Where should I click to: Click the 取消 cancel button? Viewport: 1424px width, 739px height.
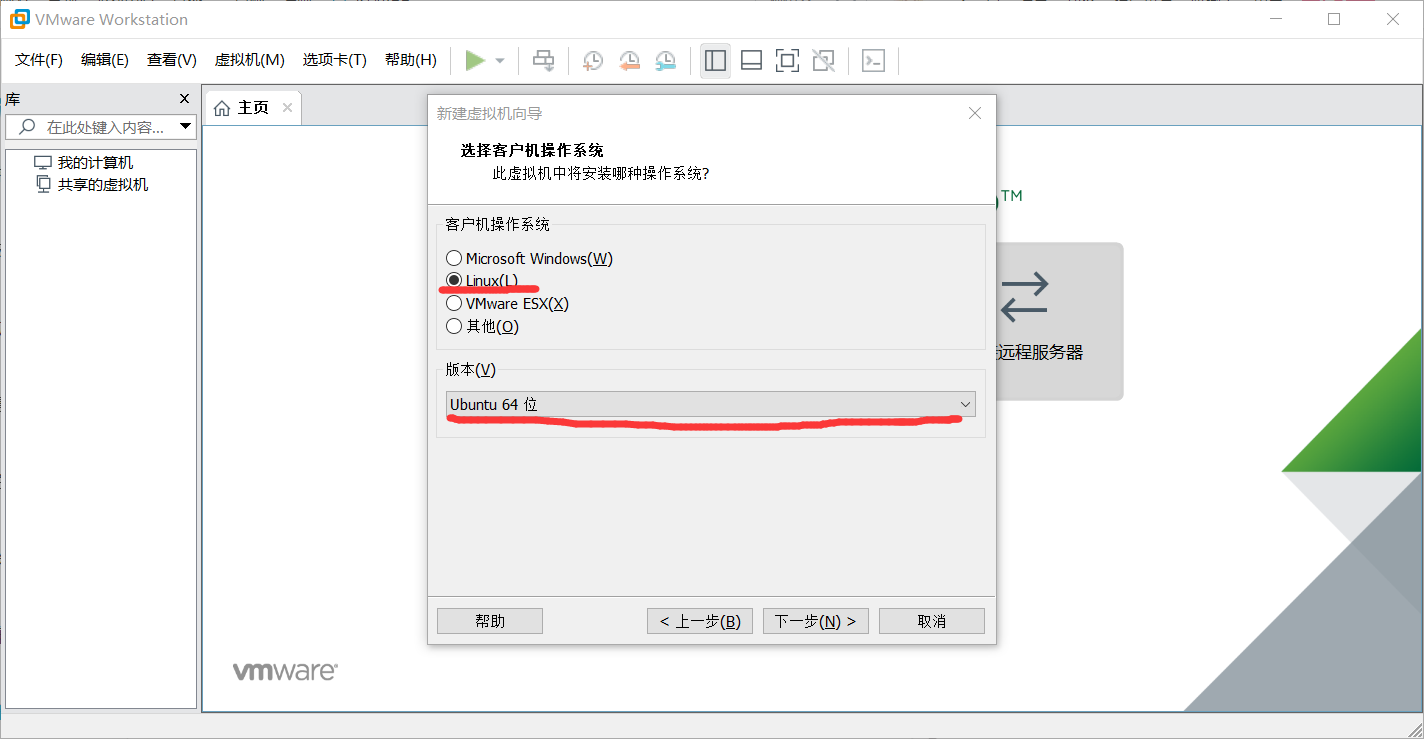932,621
